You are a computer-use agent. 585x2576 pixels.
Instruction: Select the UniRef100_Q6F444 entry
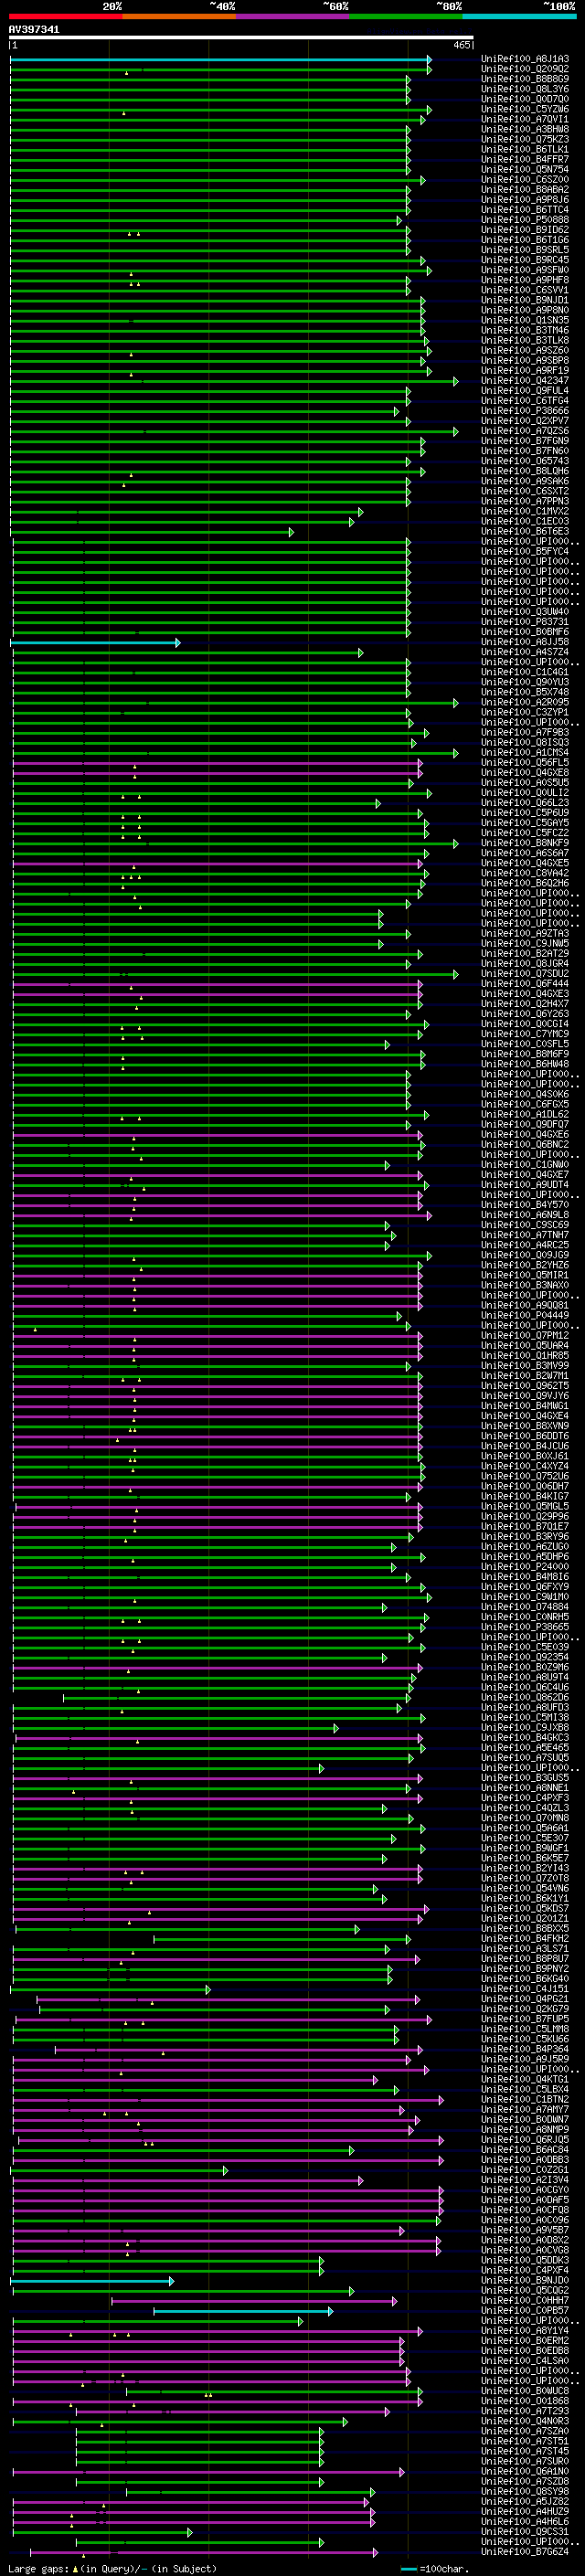point(525,984)
